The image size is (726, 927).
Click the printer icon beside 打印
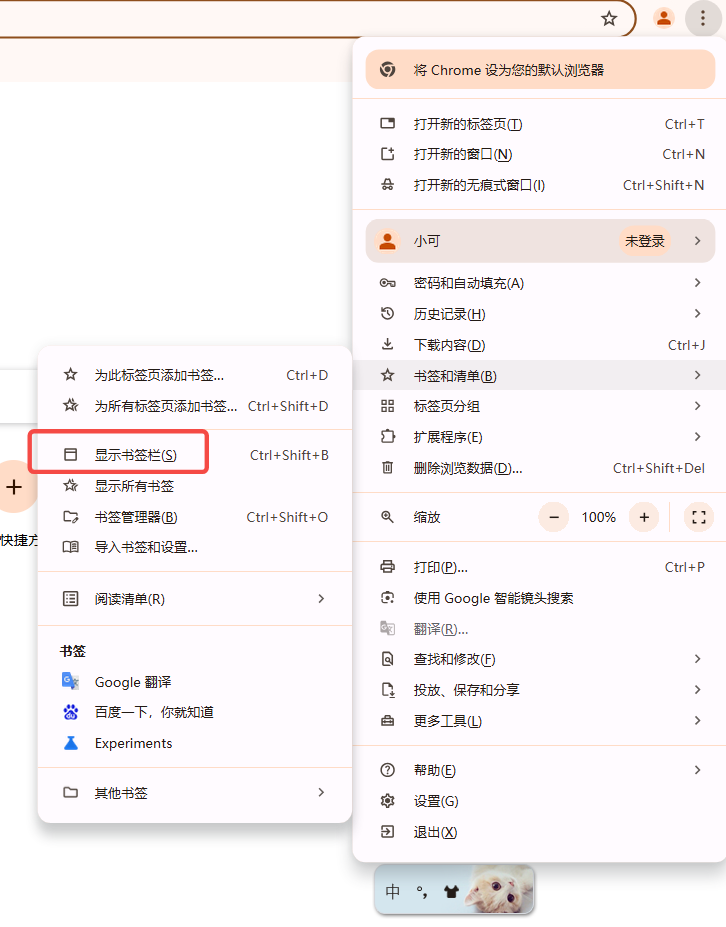point(387,567)
